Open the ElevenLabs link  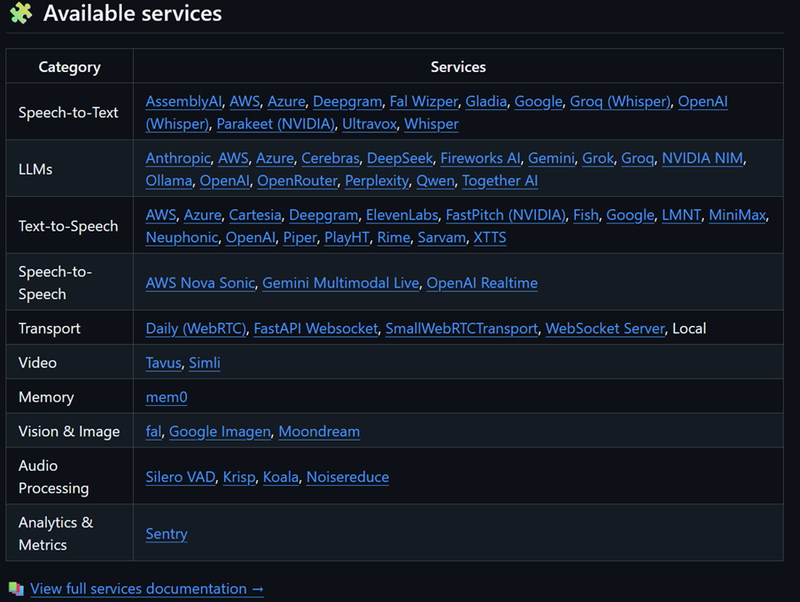(402, 215)
